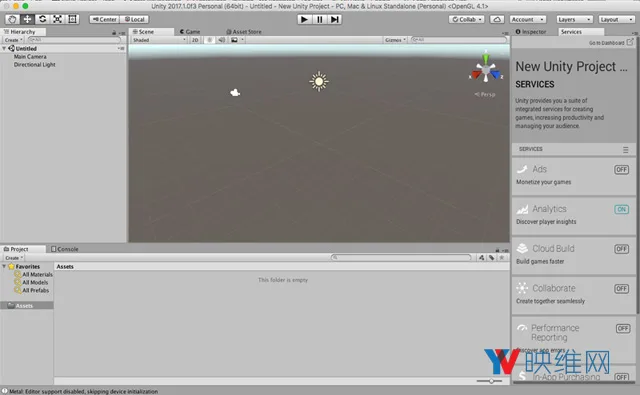Enable the Collaborate service
This screenshot has width=640, height=395.
[621, 289]
